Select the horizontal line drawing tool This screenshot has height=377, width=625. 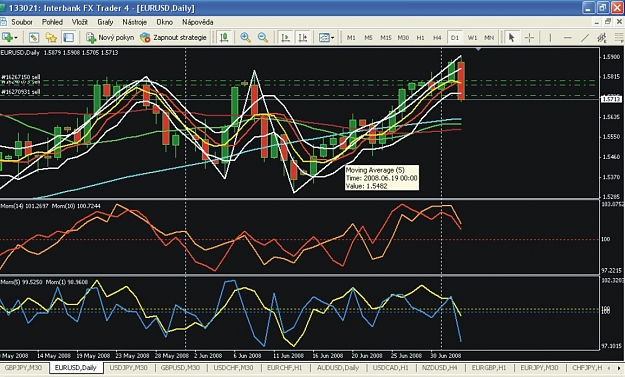[x=568, y=37]
